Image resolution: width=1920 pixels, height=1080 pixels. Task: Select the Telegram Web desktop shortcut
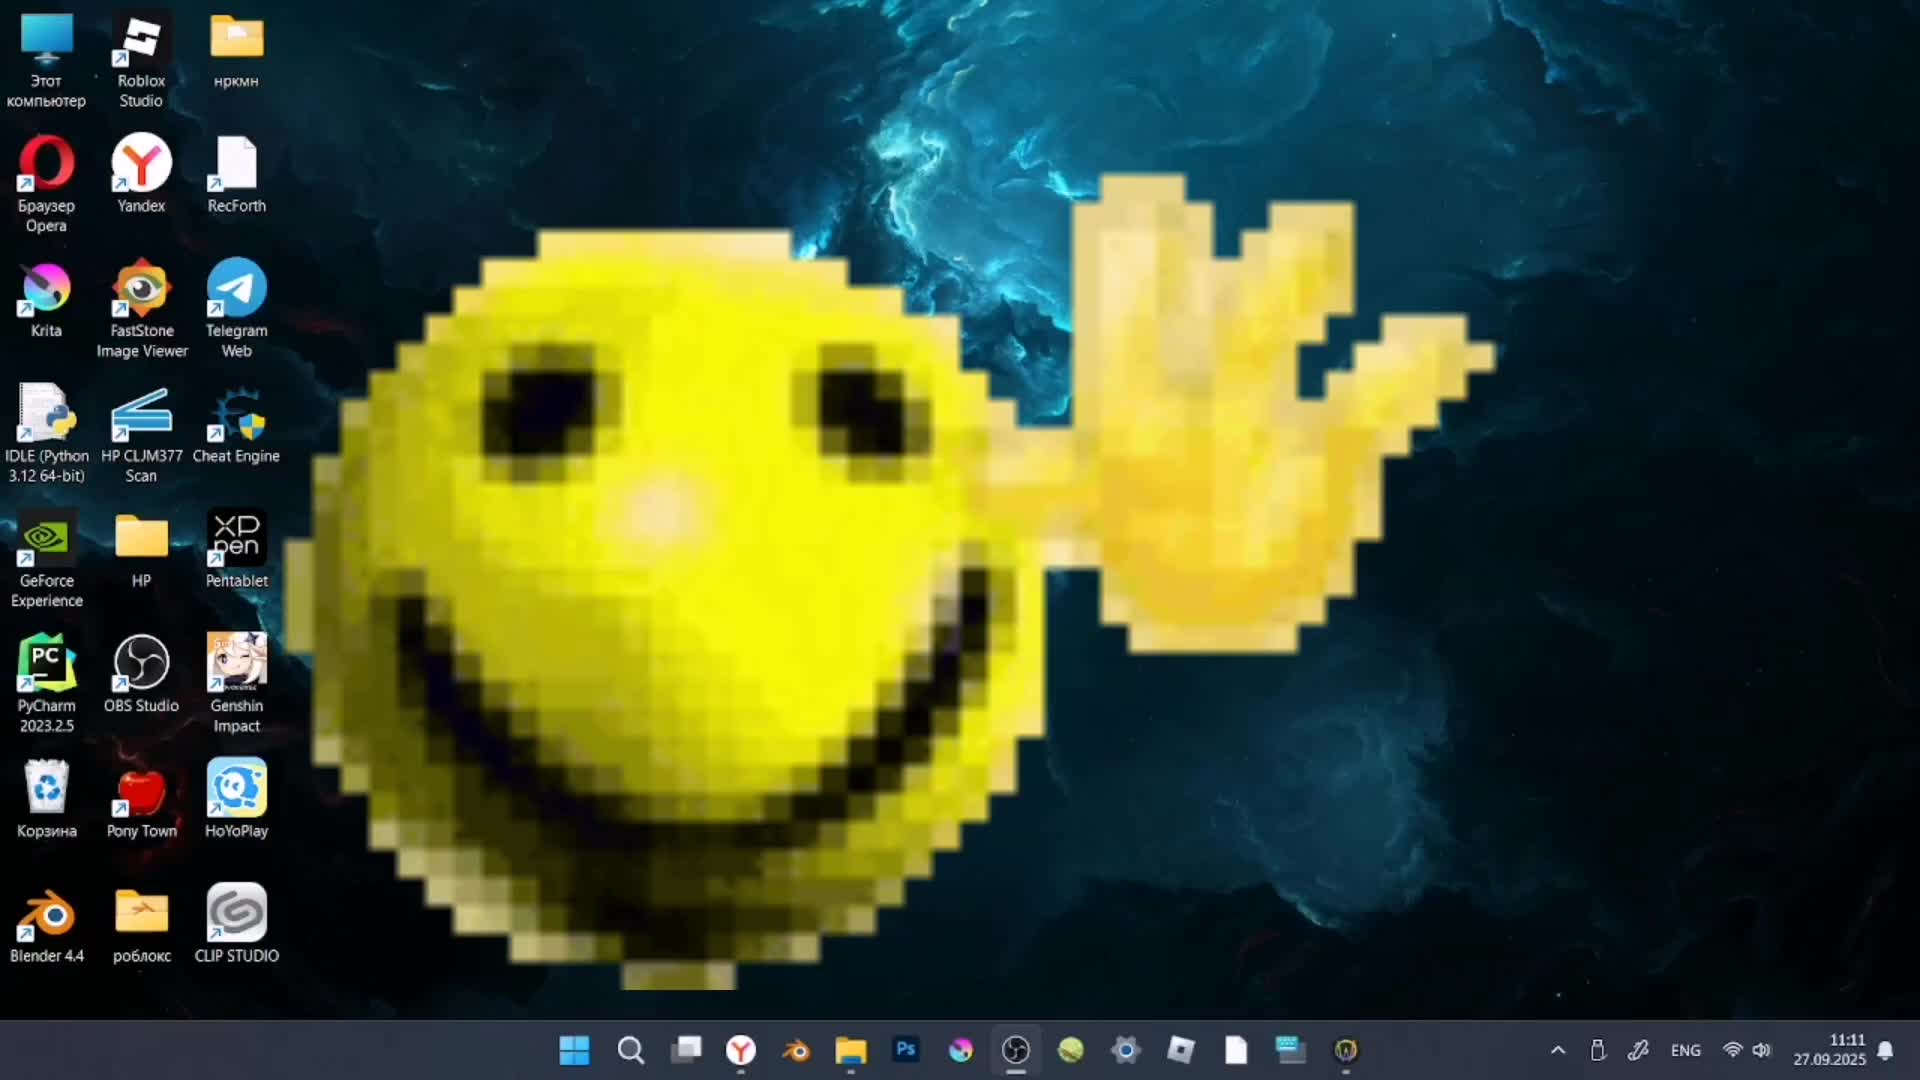(236, 310)
